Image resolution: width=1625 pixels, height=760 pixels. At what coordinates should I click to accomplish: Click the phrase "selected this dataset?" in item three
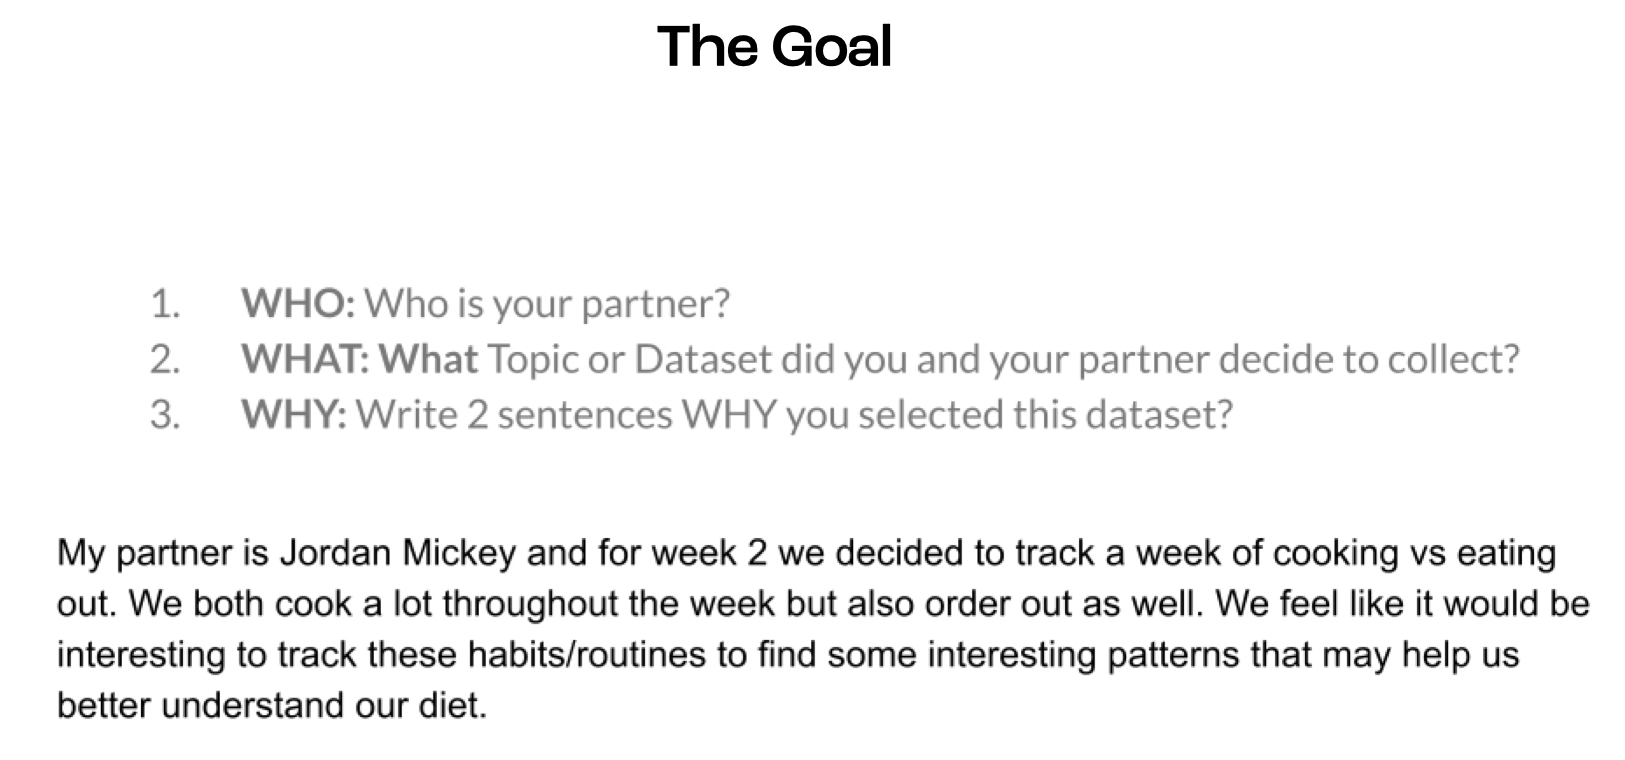pos(1045,414)
